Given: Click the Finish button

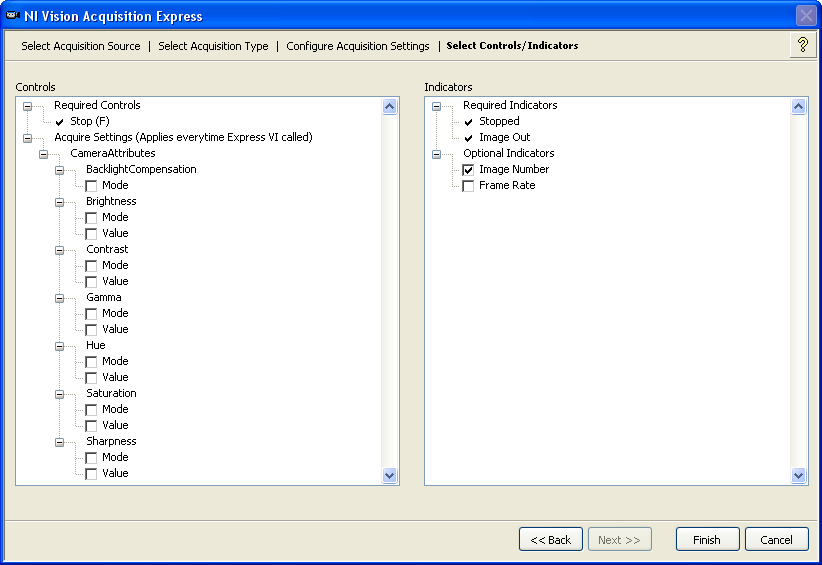Looking at the screenshot, I should click(707, 540).
